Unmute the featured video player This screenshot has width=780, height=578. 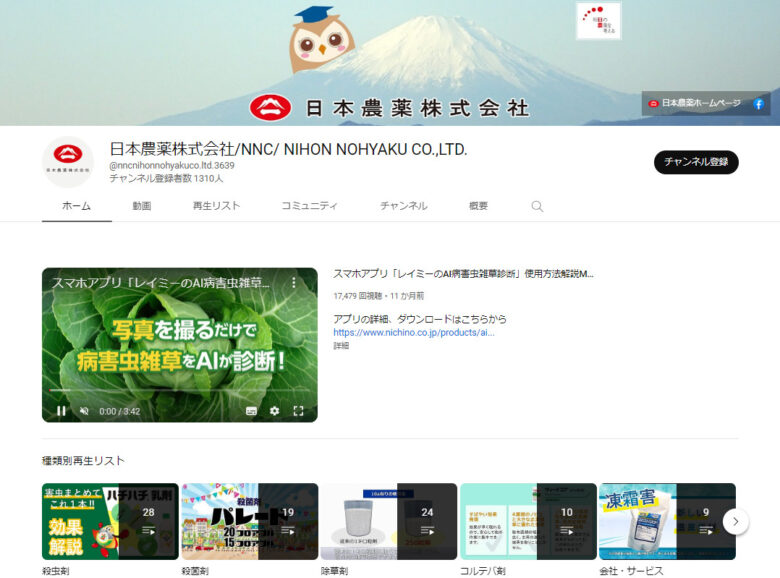84,411
